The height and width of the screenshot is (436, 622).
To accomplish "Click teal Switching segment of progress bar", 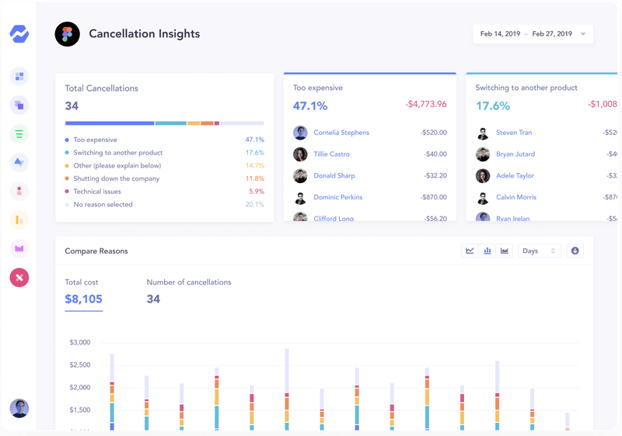I will (x=171, y=123).
